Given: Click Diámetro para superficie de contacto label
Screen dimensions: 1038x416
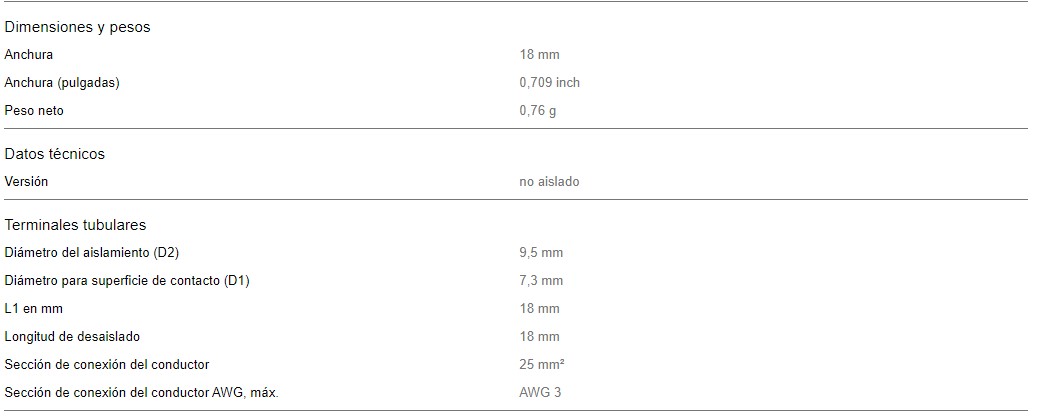Looking at the screenshot, I should (127, 280).
